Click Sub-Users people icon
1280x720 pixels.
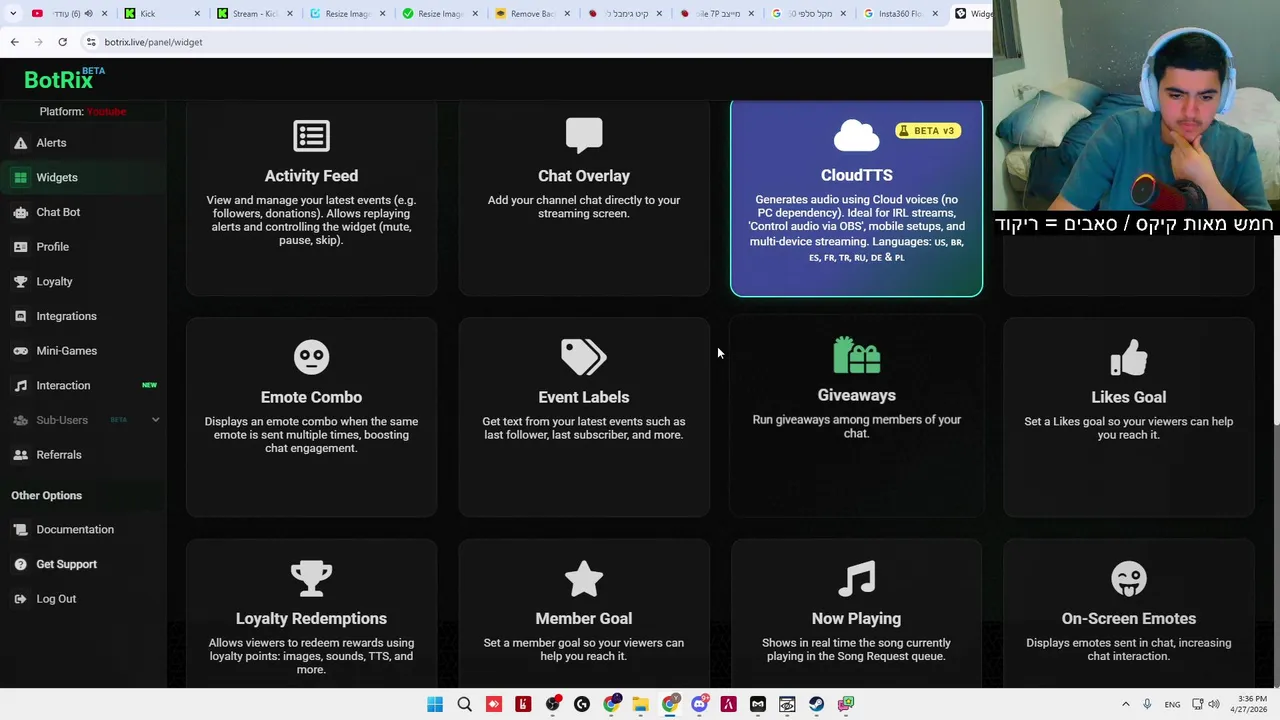[x=20, y=420]
